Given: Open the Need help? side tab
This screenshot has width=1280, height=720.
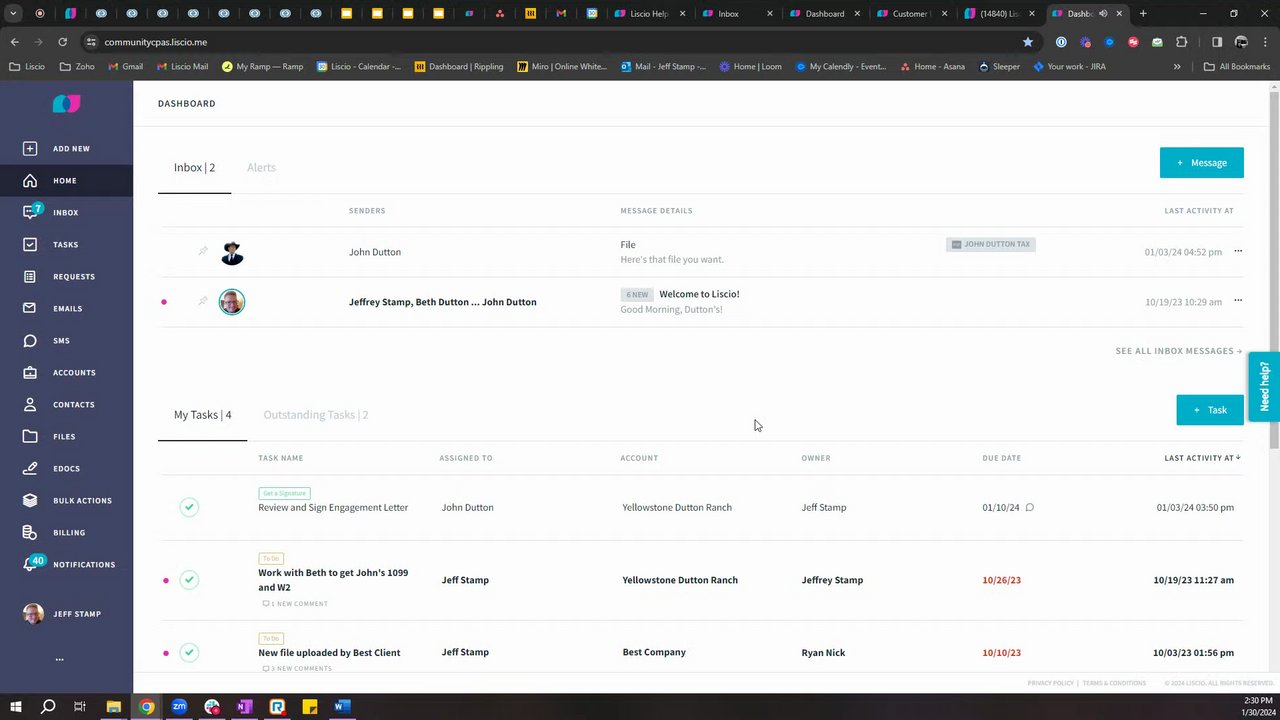Looking at the screenshot, I should [1264, 387].
